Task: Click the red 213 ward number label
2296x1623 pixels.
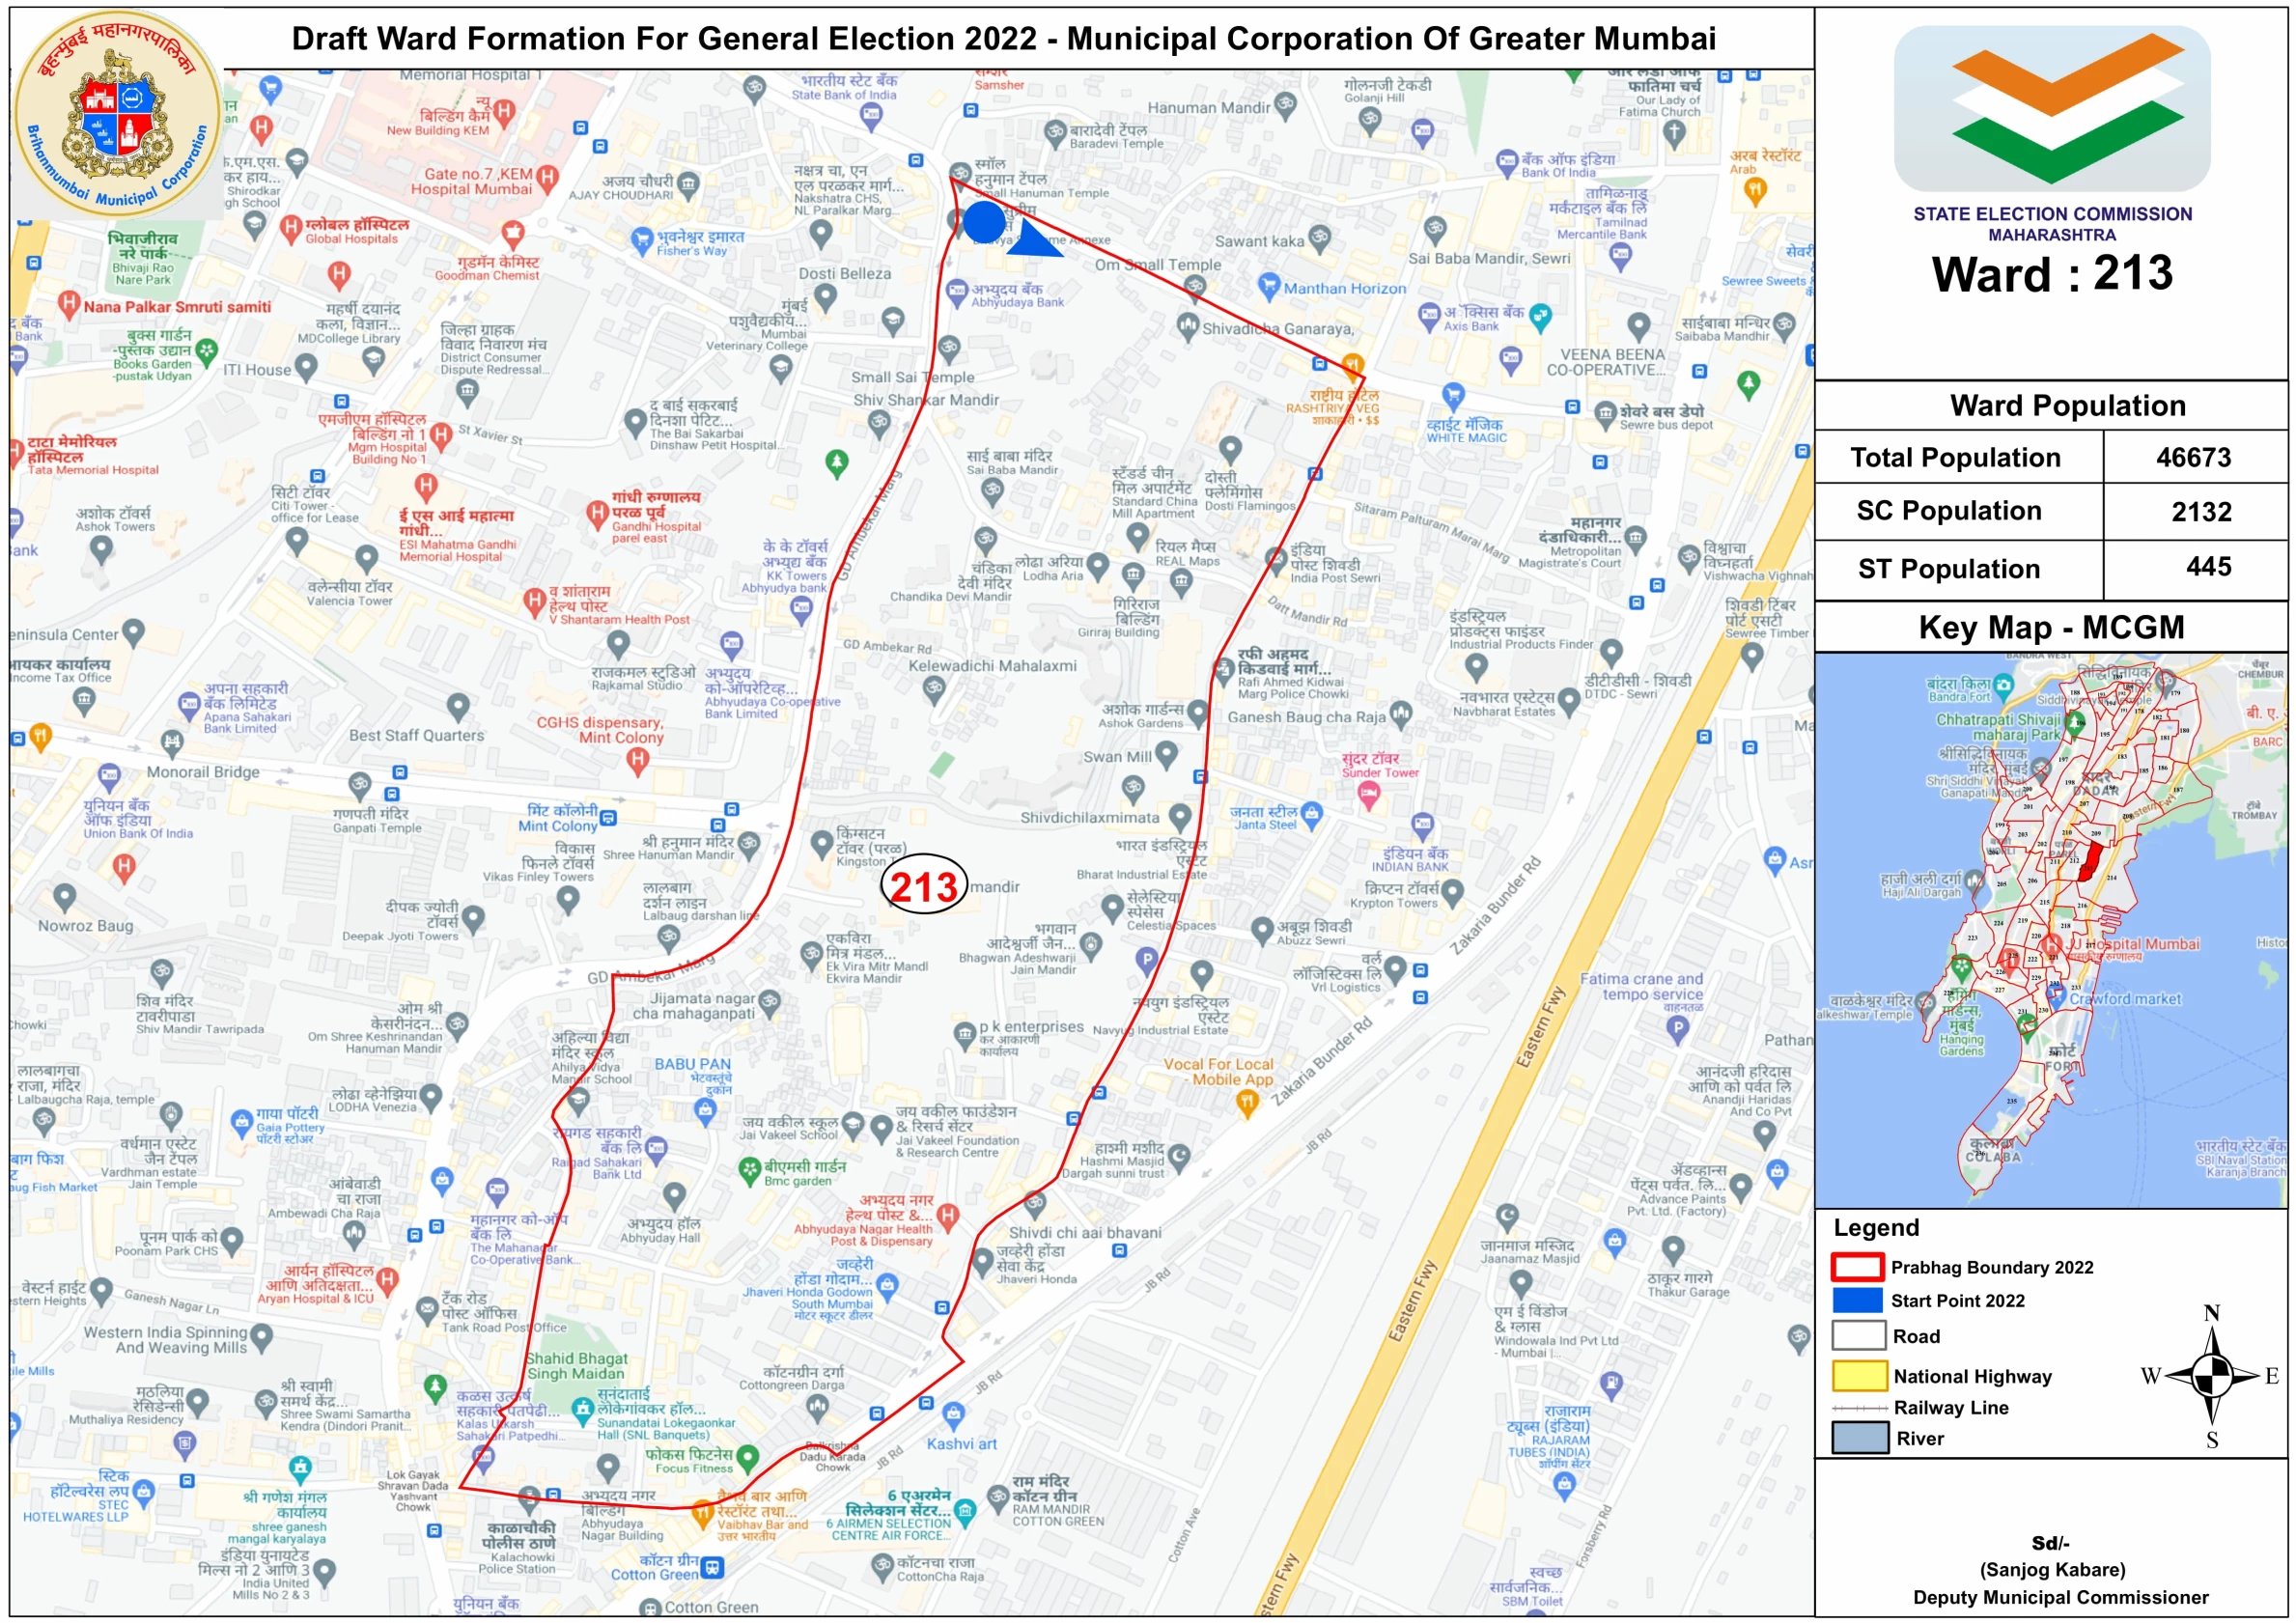Action: [924, 886]
